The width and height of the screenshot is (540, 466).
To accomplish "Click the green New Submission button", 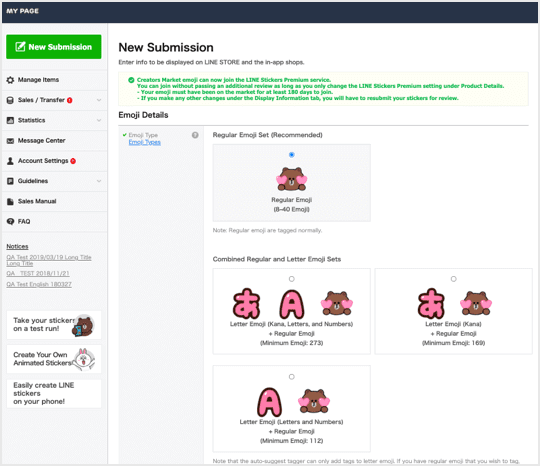I will 54,47.
